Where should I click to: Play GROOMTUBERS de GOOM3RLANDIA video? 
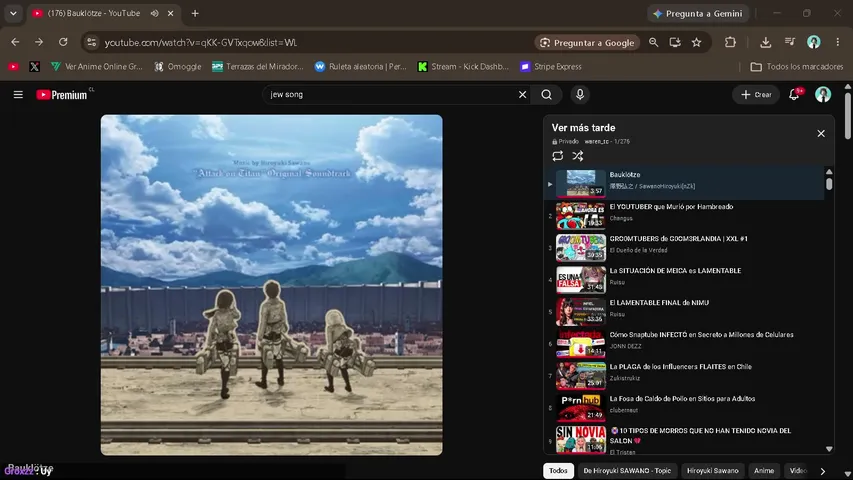685,247
